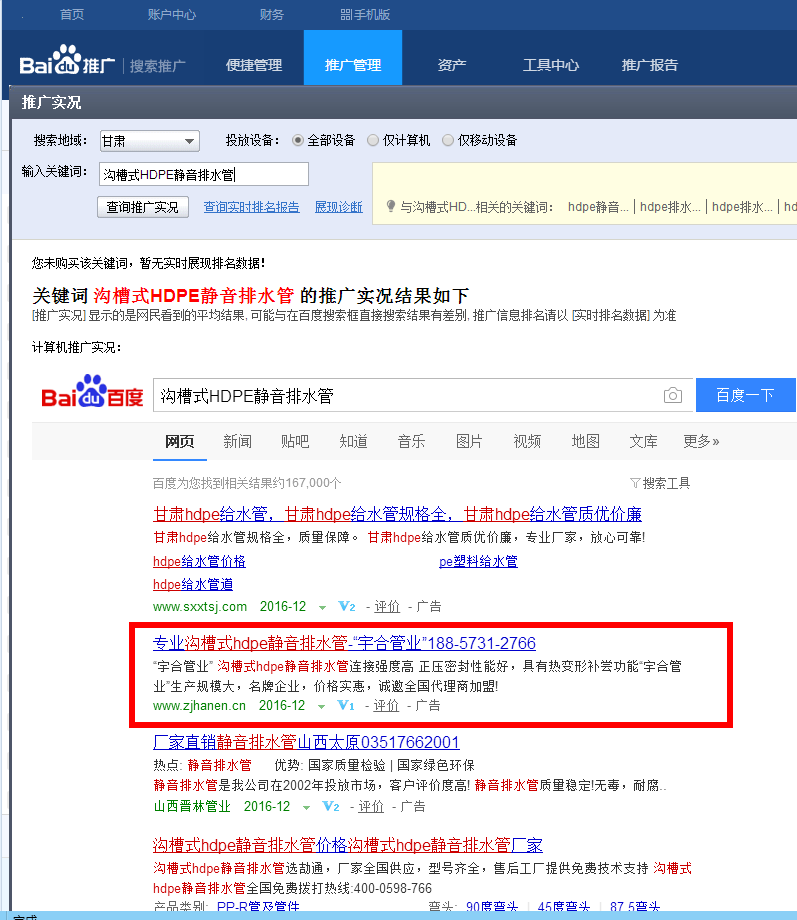Open 专业沟槽式hdpe静音排水管 宇合管业 result title
Image resolution: width=797 pixels, height=920 pixels.
tap(344, 643)
